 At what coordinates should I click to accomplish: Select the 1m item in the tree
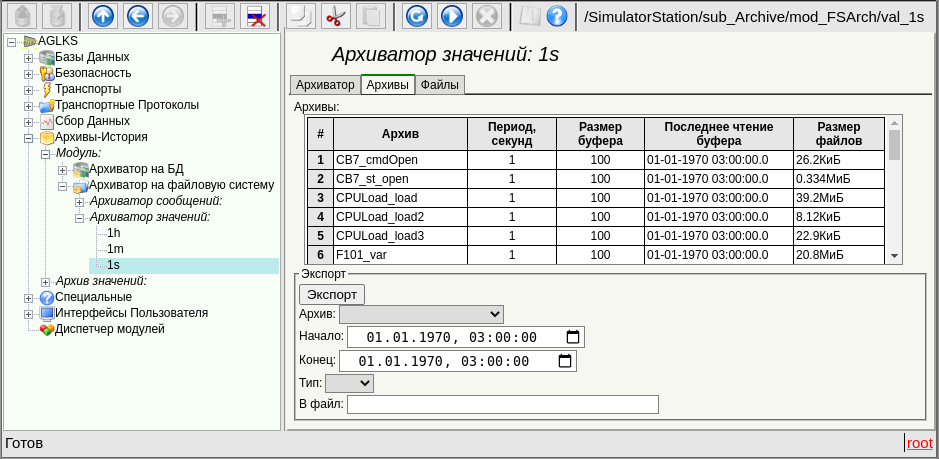pyautogui.click(x=115, y=249)
